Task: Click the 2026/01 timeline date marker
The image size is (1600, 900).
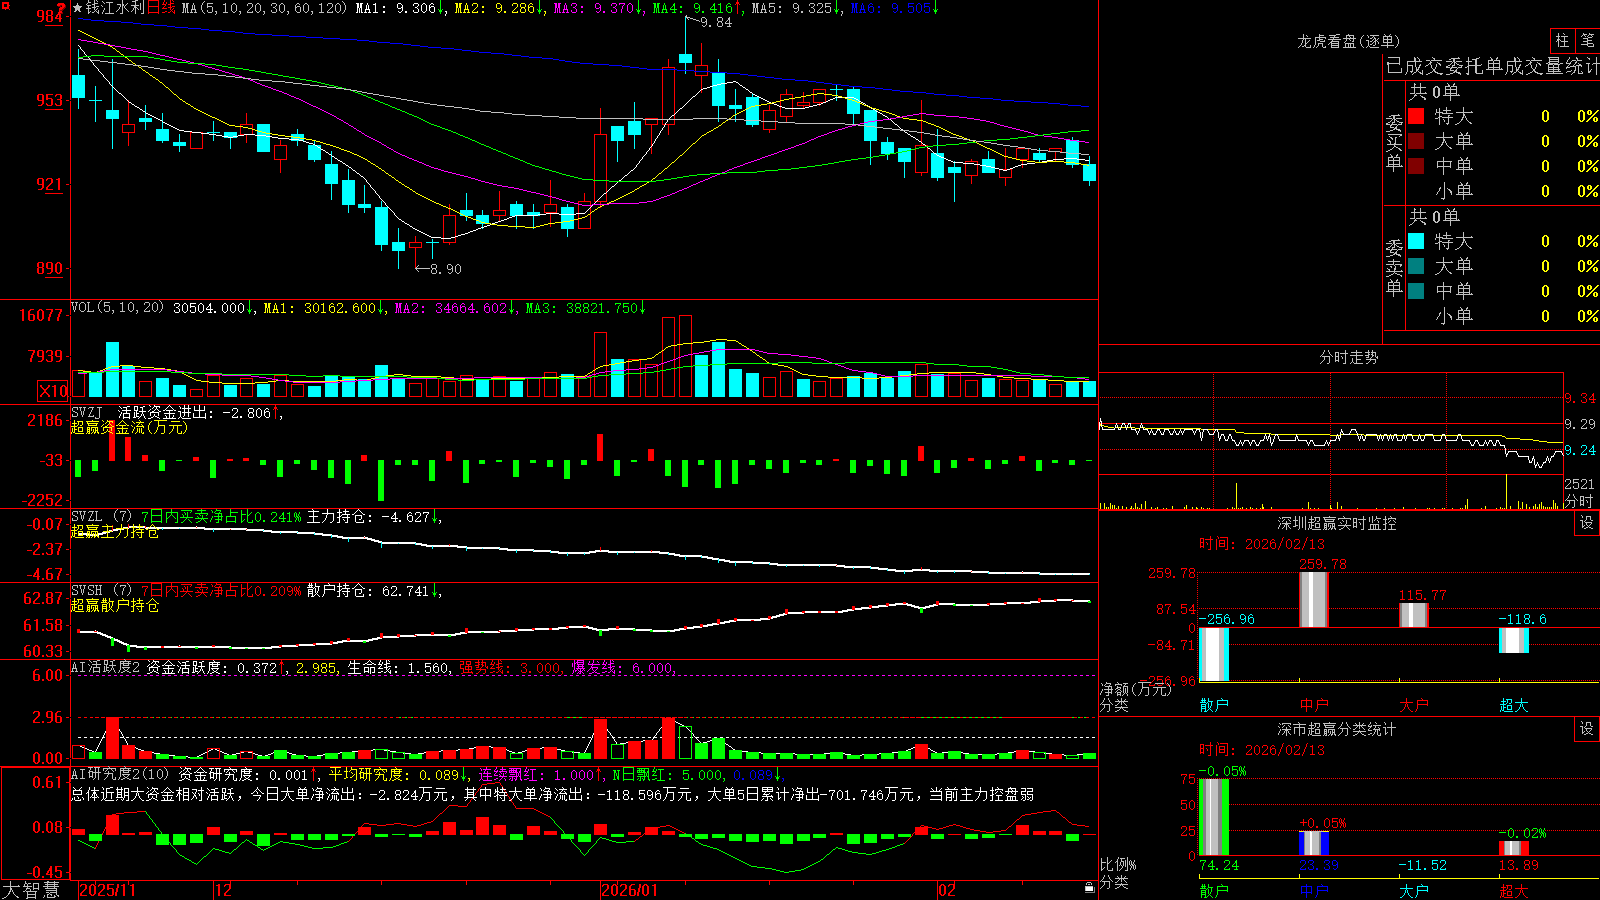Action: point(630,890)
